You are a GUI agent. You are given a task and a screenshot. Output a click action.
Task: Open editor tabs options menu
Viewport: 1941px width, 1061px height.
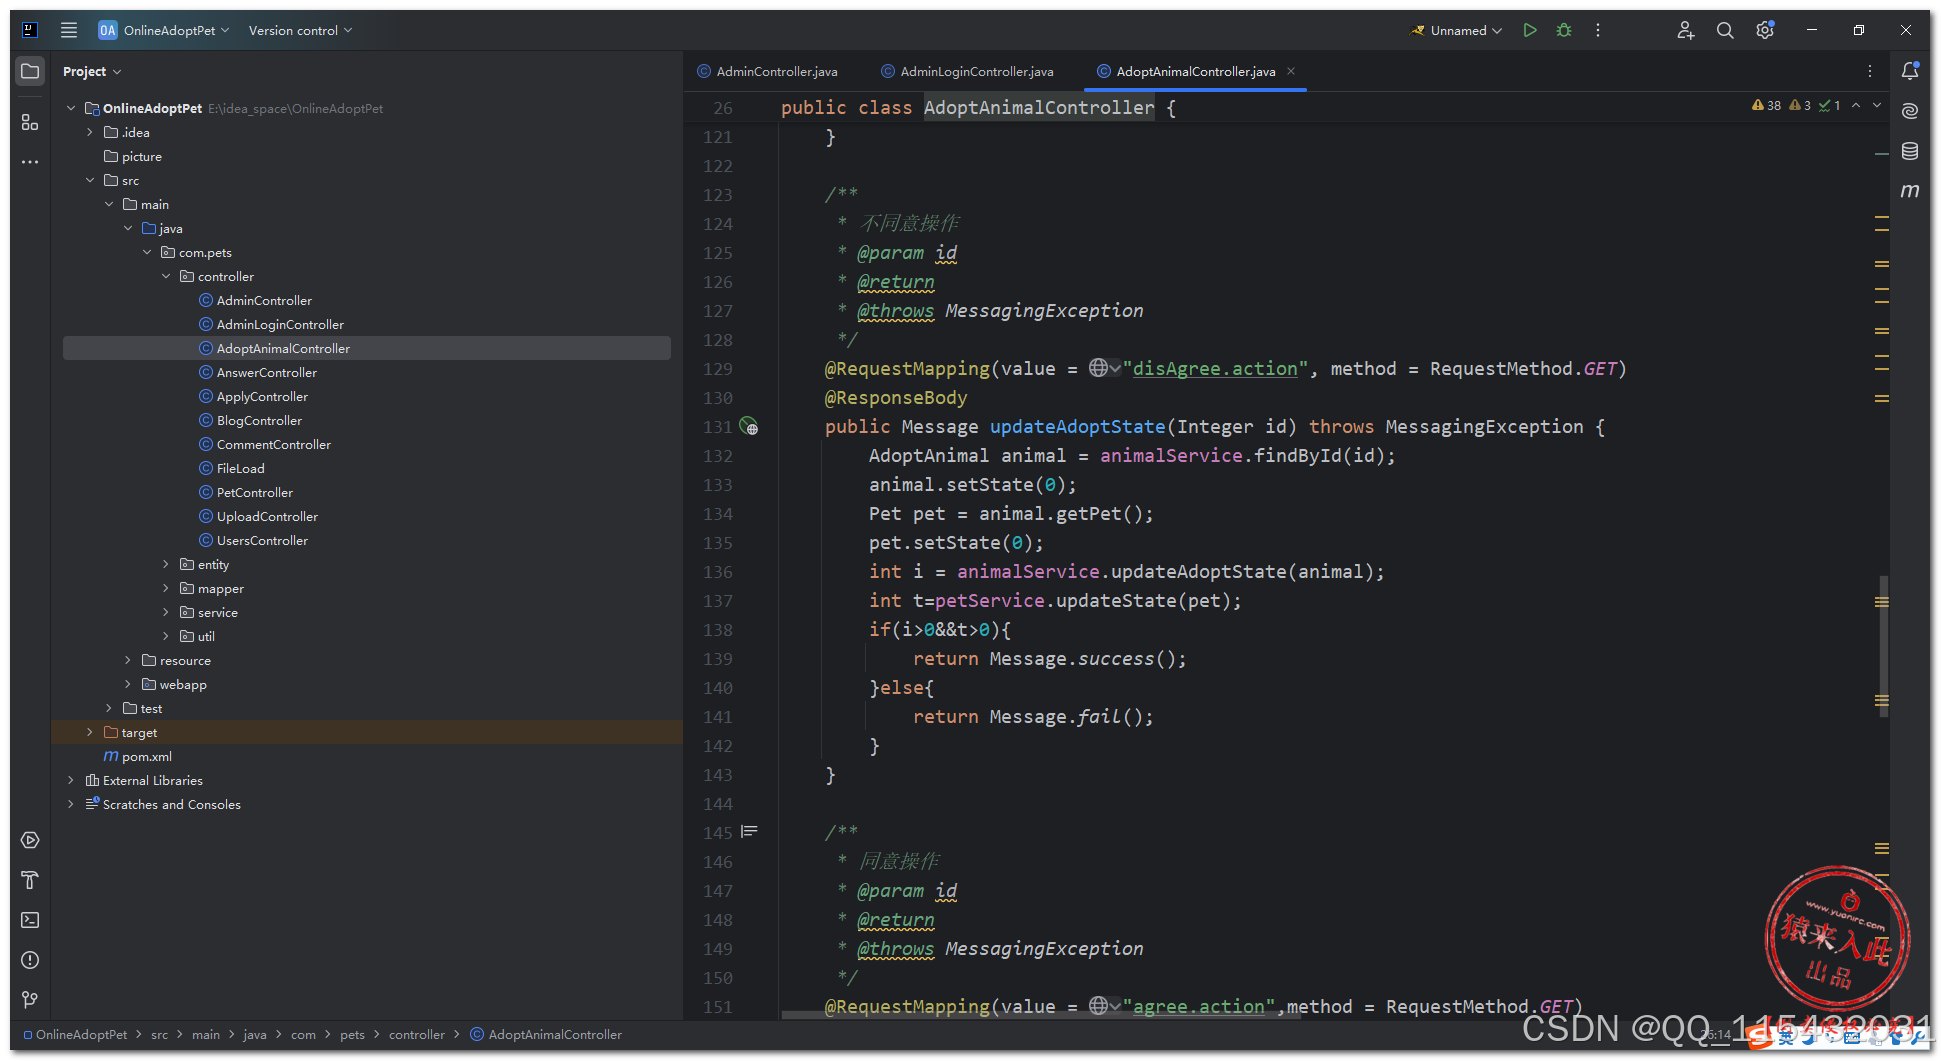click(1869, 71)
